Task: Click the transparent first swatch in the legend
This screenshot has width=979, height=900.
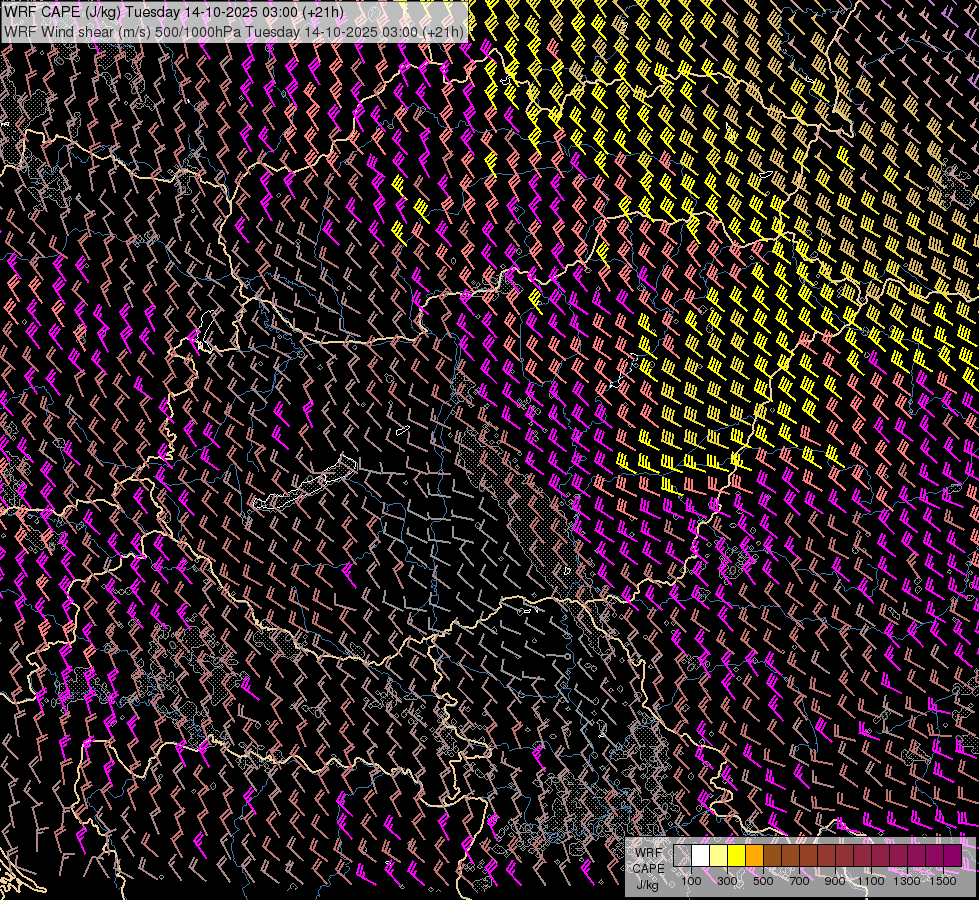Action: click(x=683, y=857)
